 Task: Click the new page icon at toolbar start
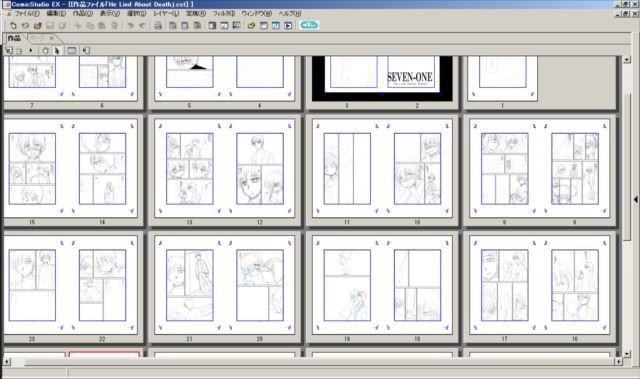[13, 25]
